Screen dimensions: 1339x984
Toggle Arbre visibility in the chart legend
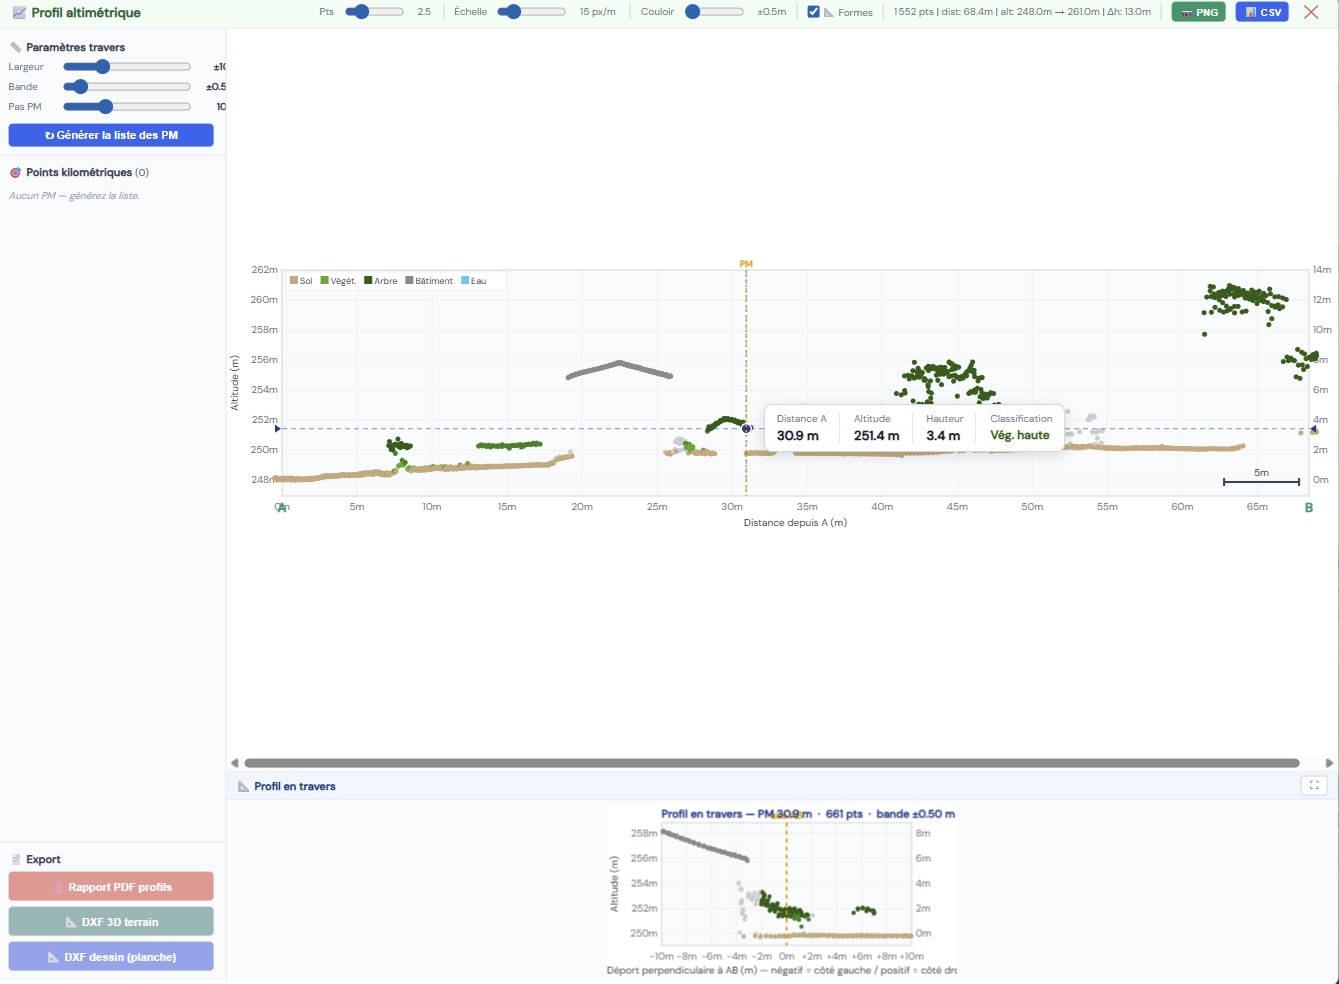(x=368, y=281)
